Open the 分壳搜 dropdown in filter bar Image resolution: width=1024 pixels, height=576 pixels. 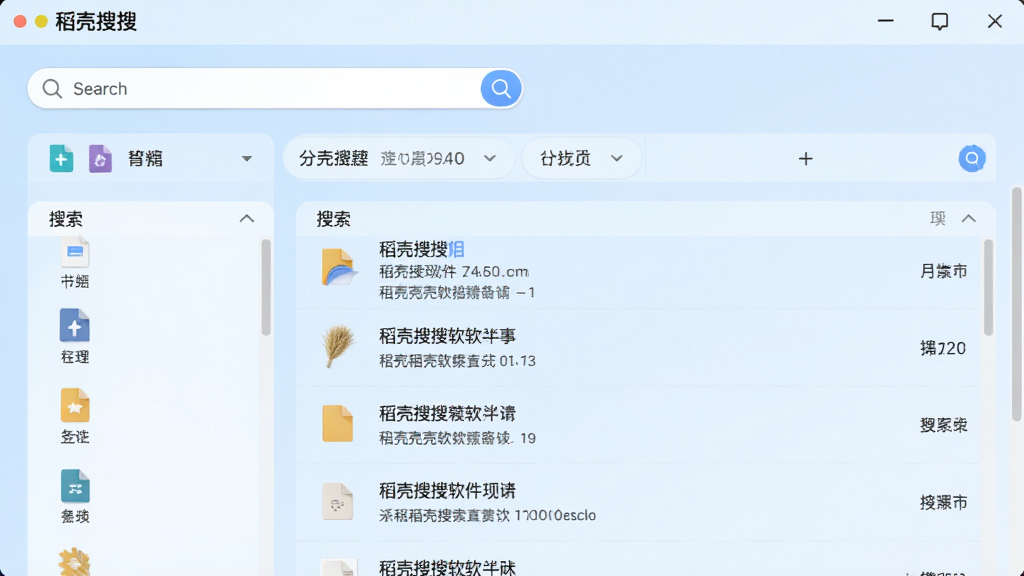[399, 159]
